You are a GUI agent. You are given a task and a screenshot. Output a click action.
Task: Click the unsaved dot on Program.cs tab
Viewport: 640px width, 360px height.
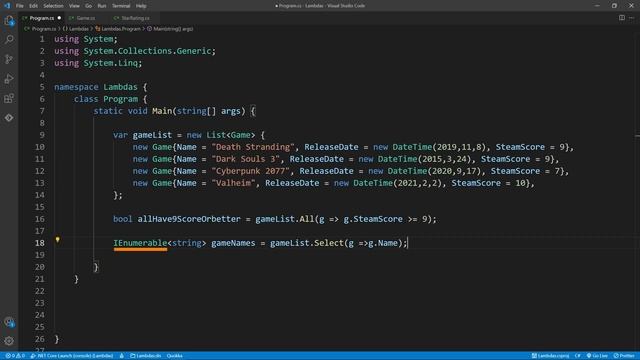pos(59,18)
